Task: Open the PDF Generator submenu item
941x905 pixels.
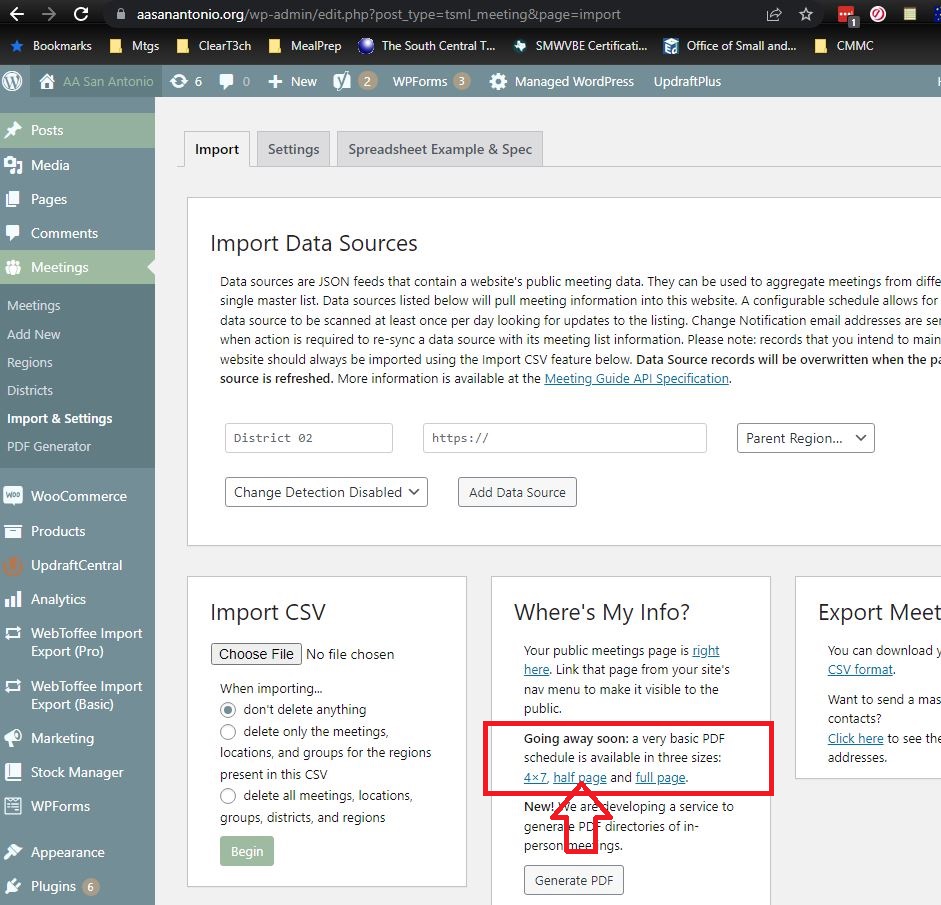Action: [x=49, y=446]
